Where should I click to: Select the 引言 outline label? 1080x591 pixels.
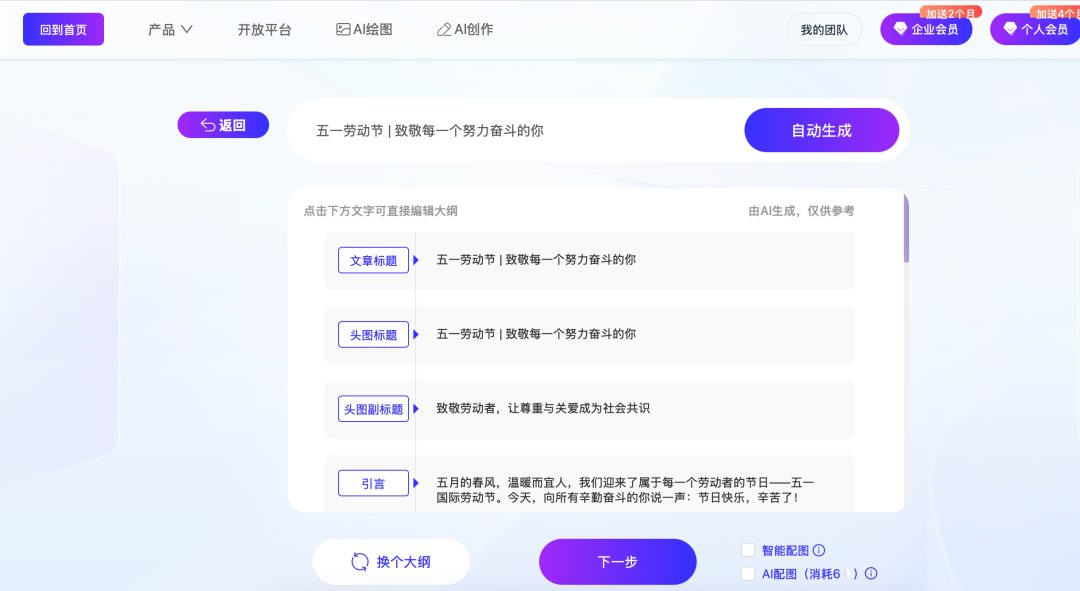pyautogui.click(x=373, y=484)
